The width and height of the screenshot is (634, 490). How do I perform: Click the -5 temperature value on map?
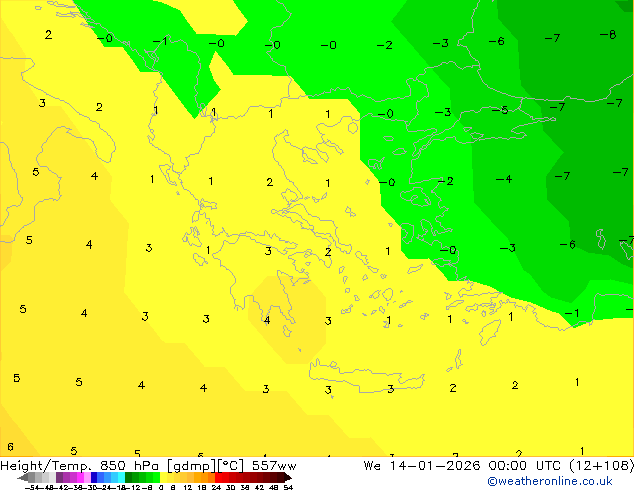coord(500,110)
